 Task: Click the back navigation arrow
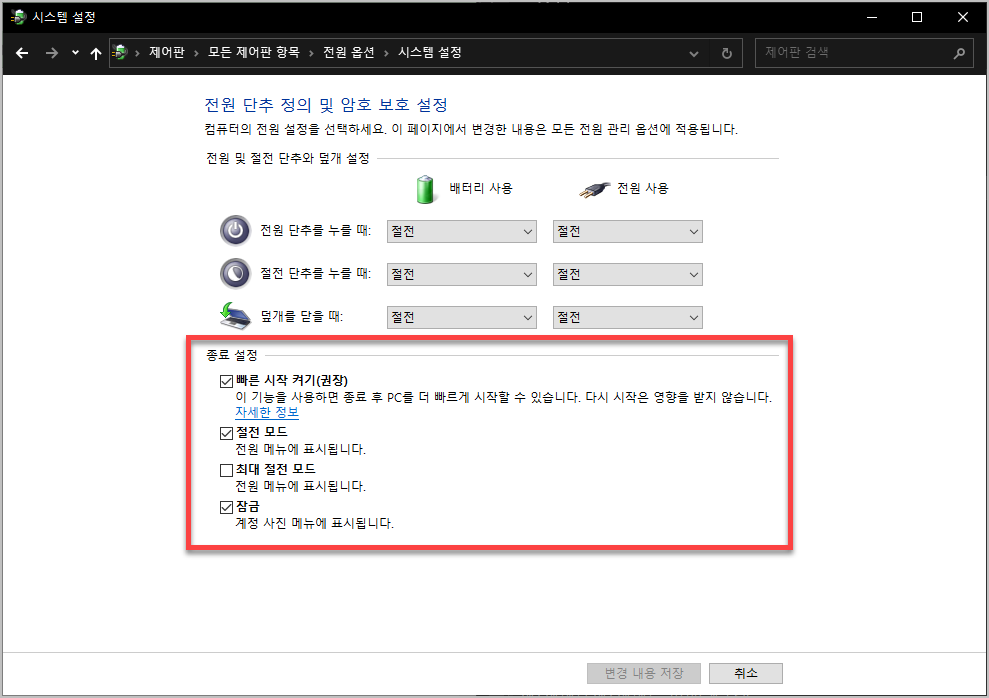pos(22,53)
